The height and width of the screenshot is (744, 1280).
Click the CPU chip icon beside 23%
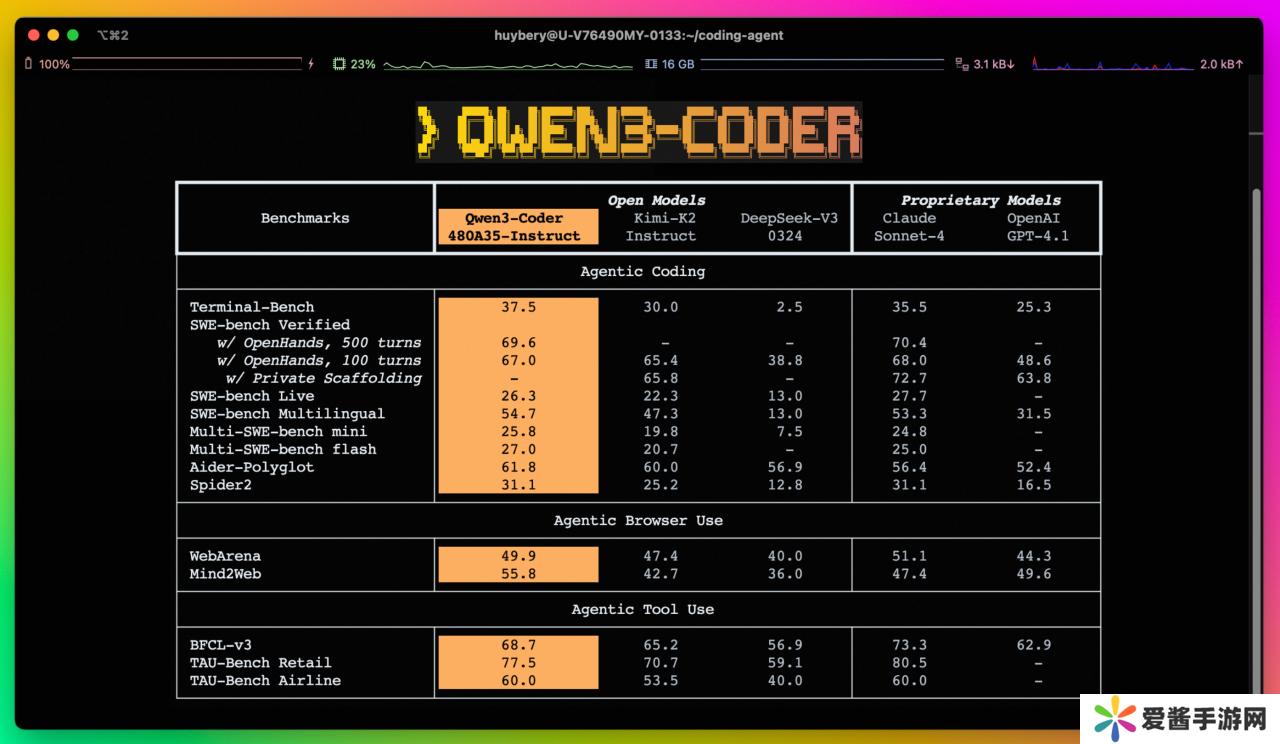point(339,64)
